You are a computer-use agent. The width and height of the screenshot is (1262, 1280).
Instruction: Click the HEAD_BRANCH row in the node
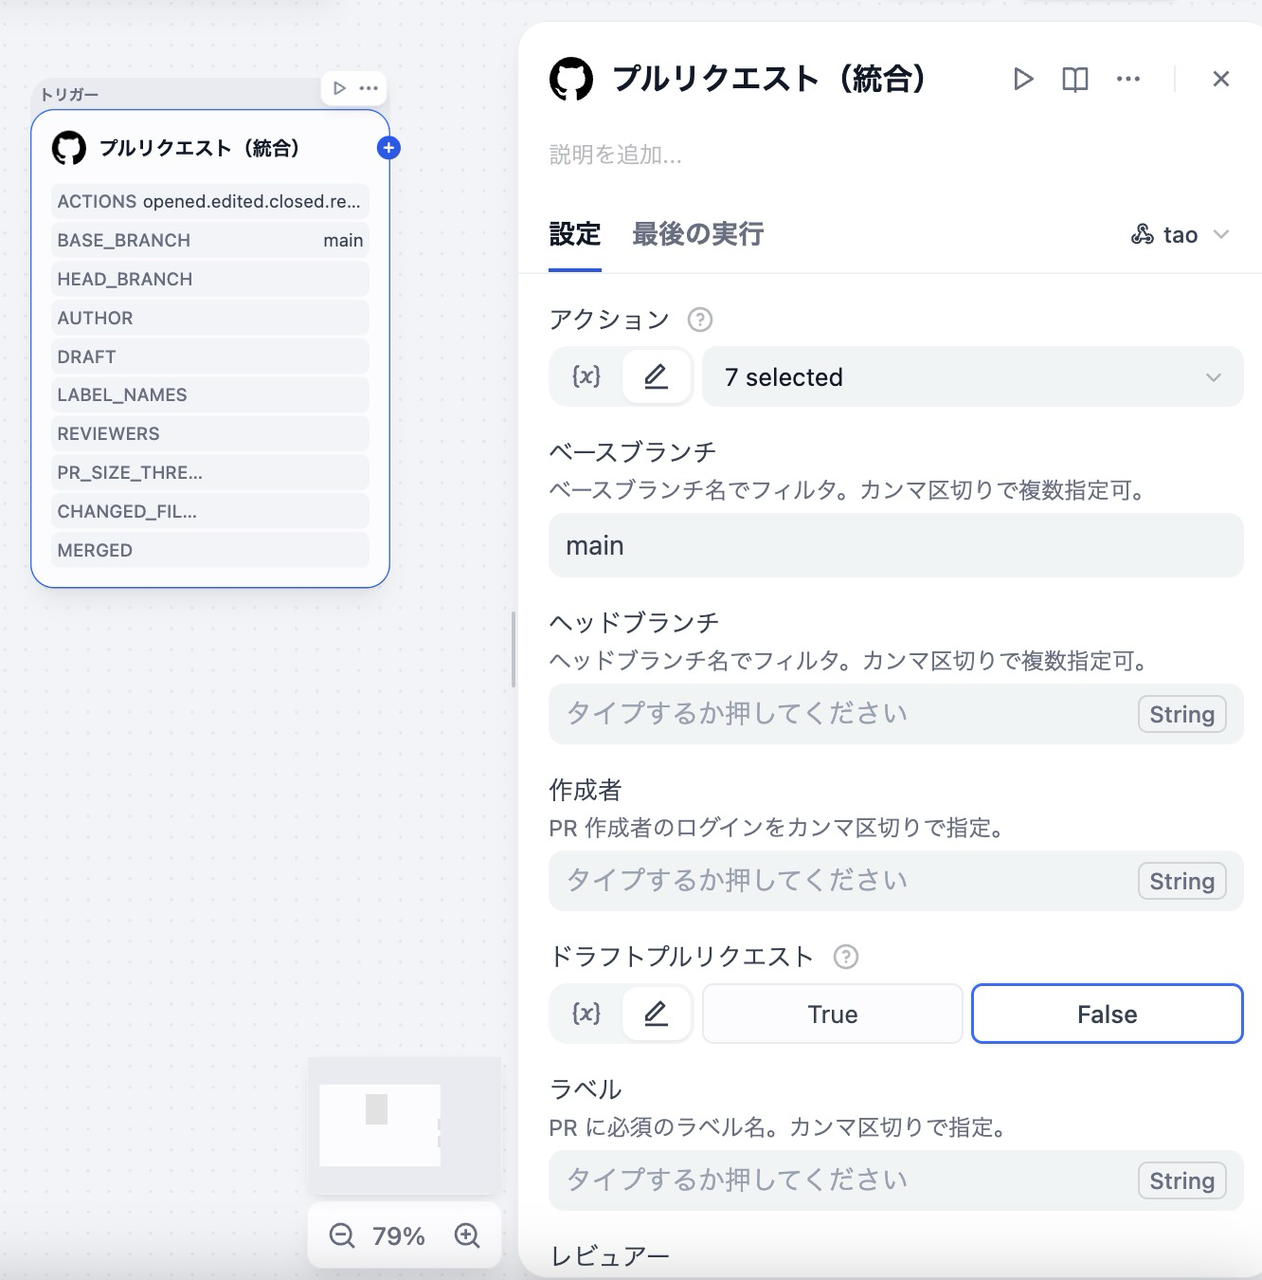[x=210, y=279]
